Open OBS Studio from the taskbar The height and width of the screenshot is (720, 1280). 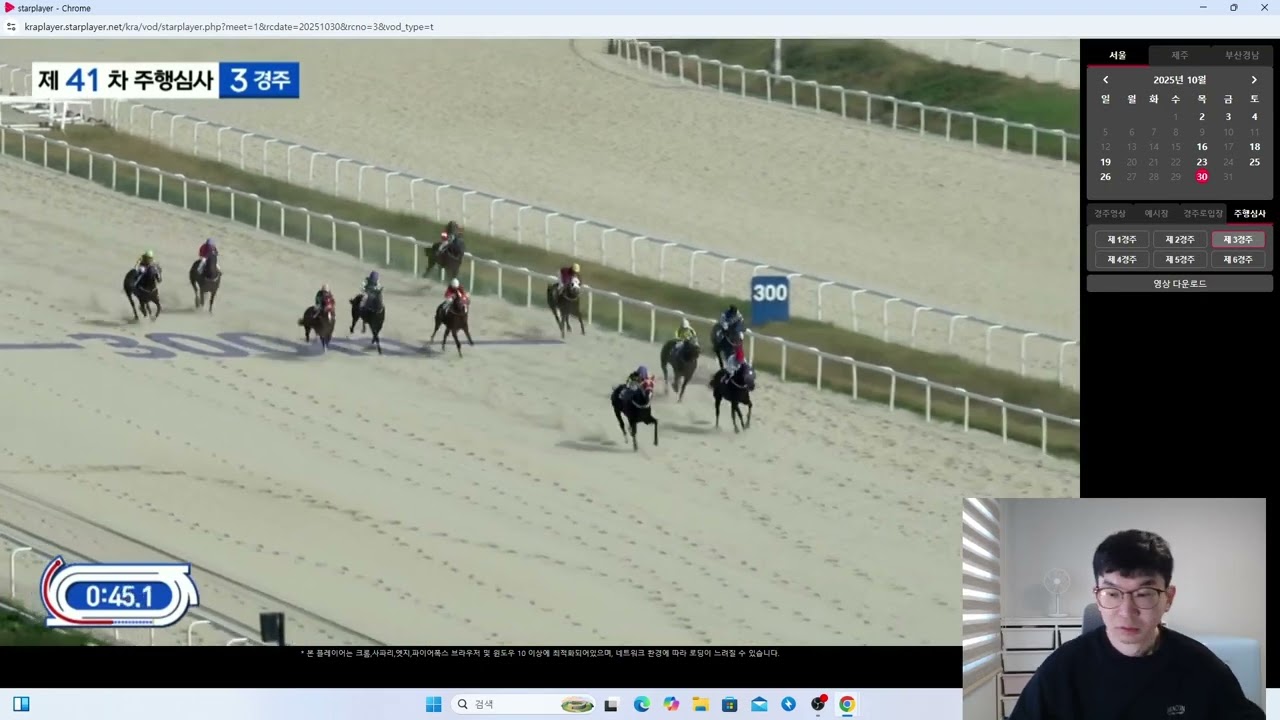point(818,704)
